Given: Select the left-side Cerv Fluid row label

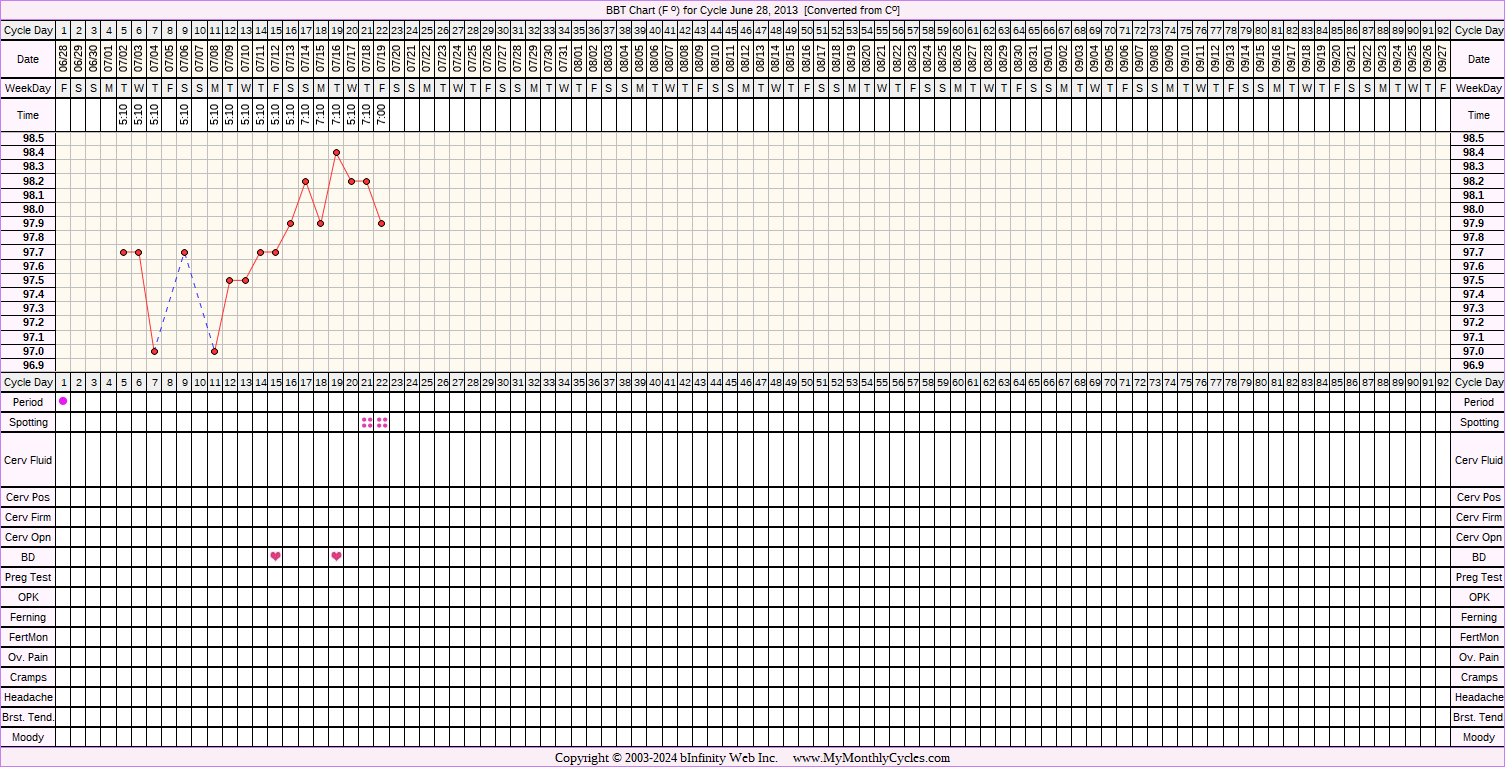Looking at the screenshot, I should [28, 460].
